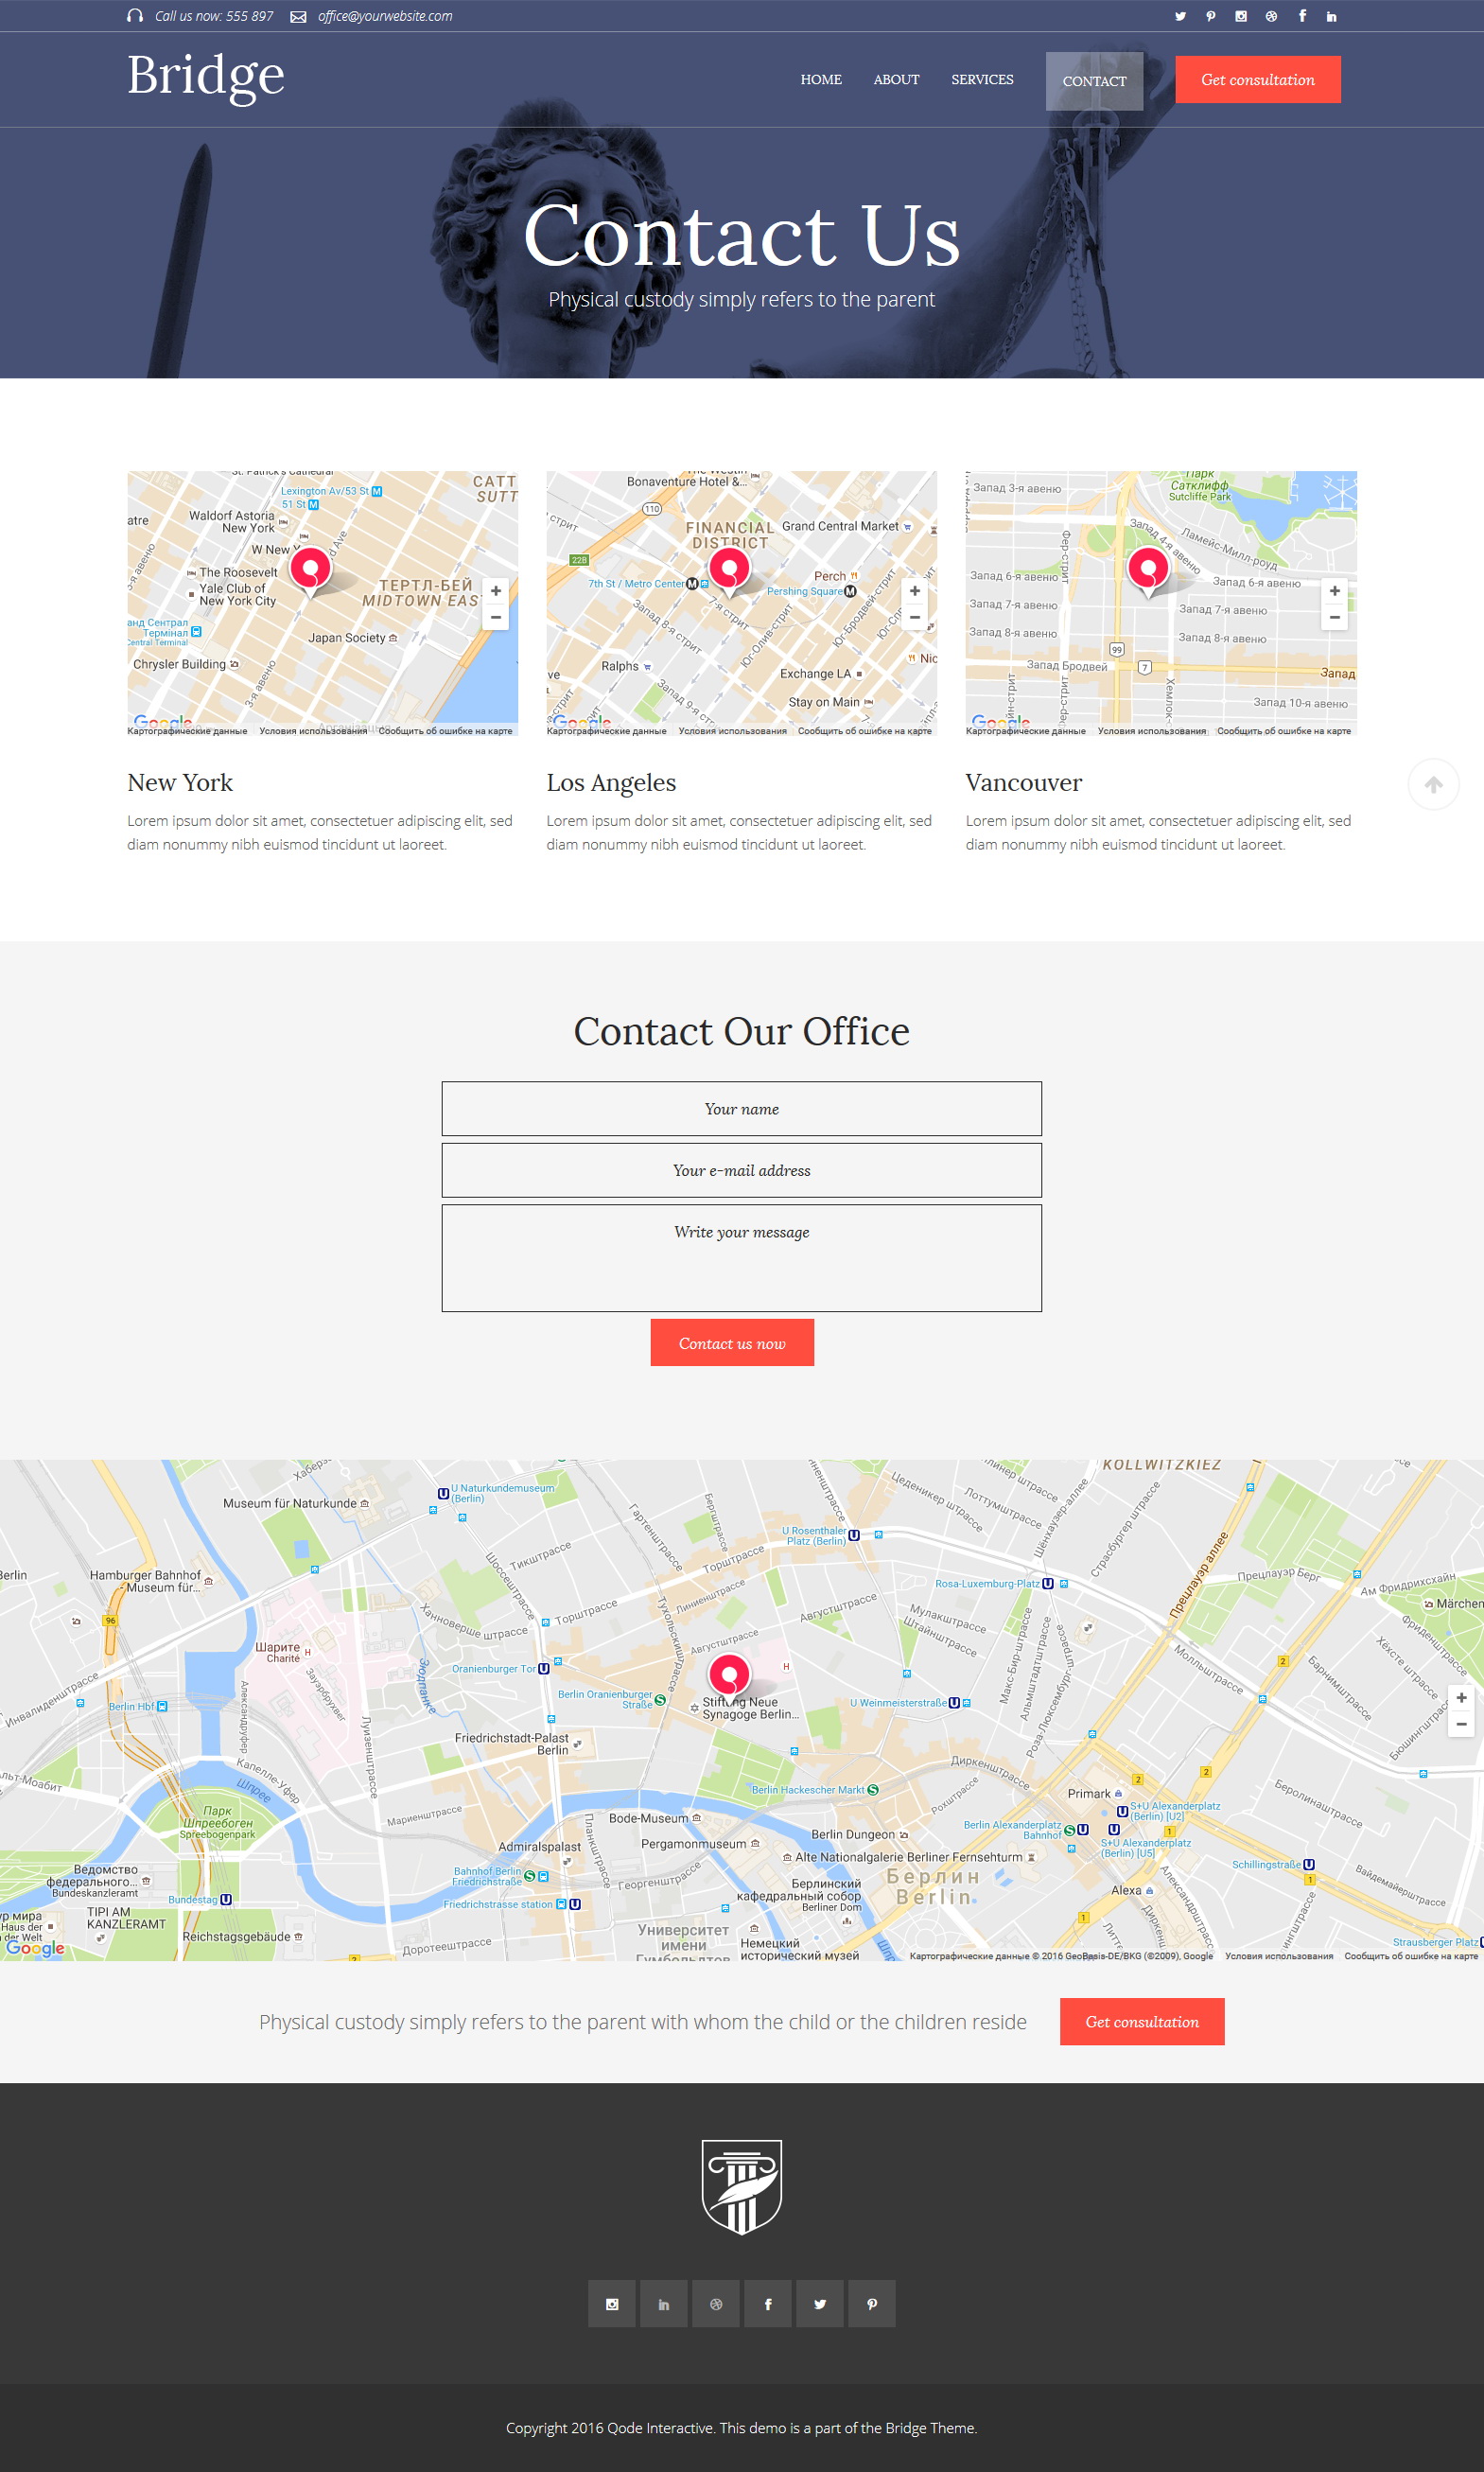Zoom in on the large Berlin map
The height and width of the screenshot is (2472, 1484).
(1461, 1698)
